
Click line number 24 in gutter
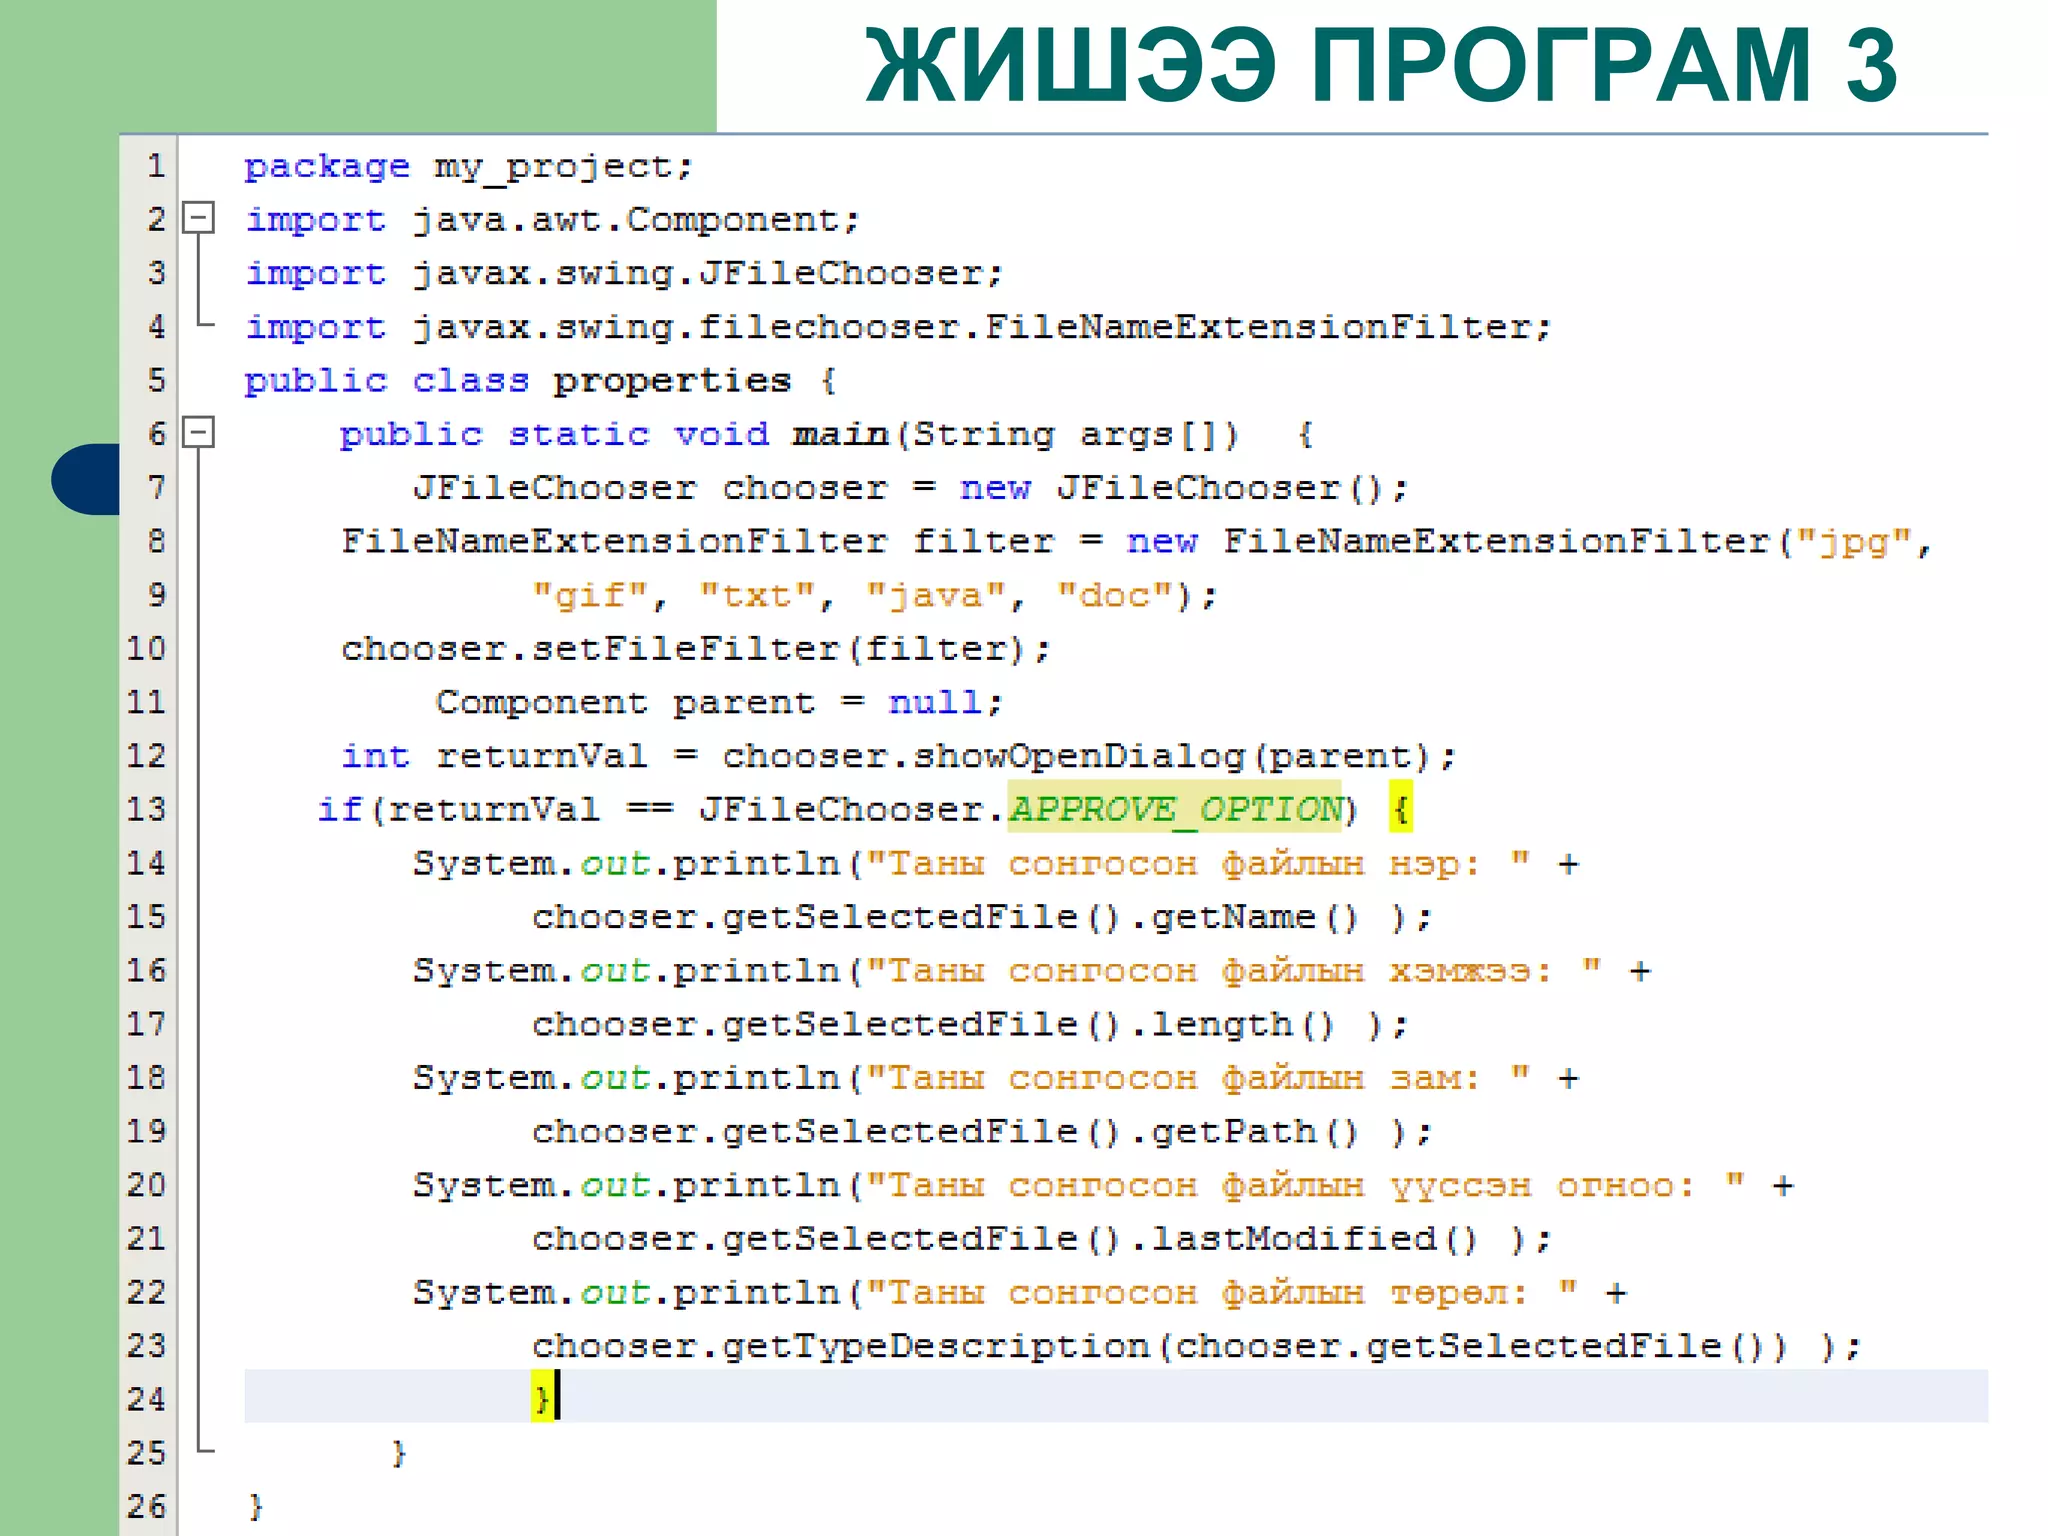pos(146,1398)
